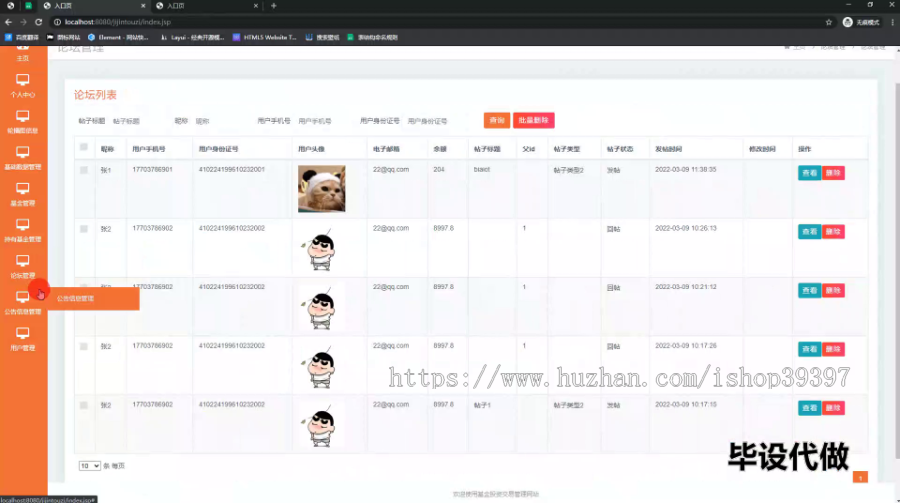Focus the 帖子标题 search field
The image size is (900, 503).
138,121
